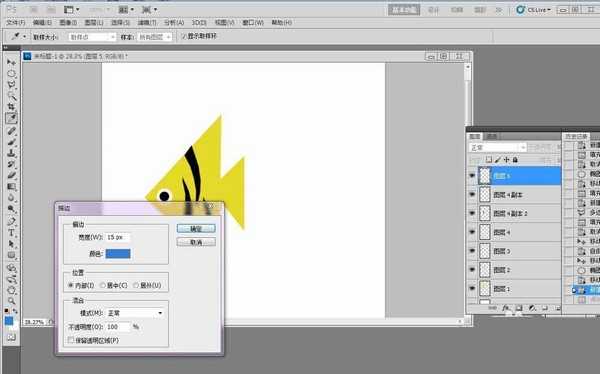This screenshot has width=600, height=374.
Task: Open the layers panel blending mode dropdown
Action: click(x=497, y=147)
